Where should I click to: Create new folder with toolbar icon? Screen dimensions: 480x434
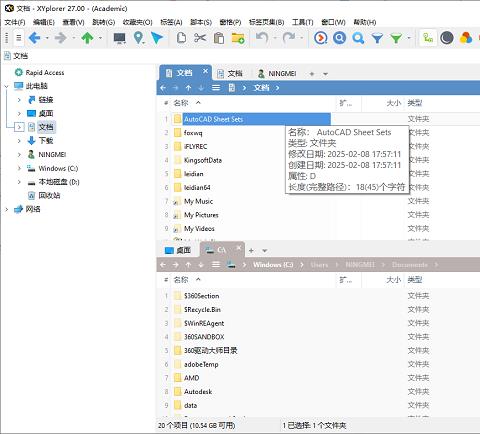238,38
